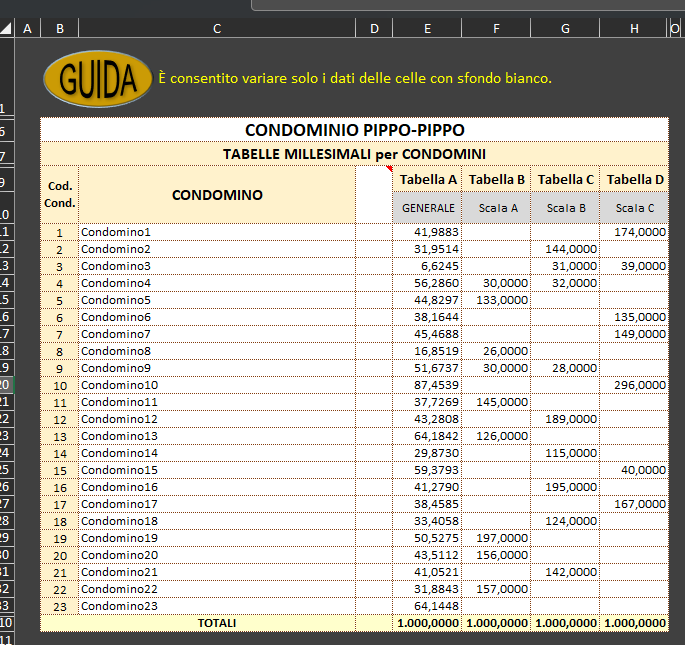Select column C header

[x=217, y=28]
